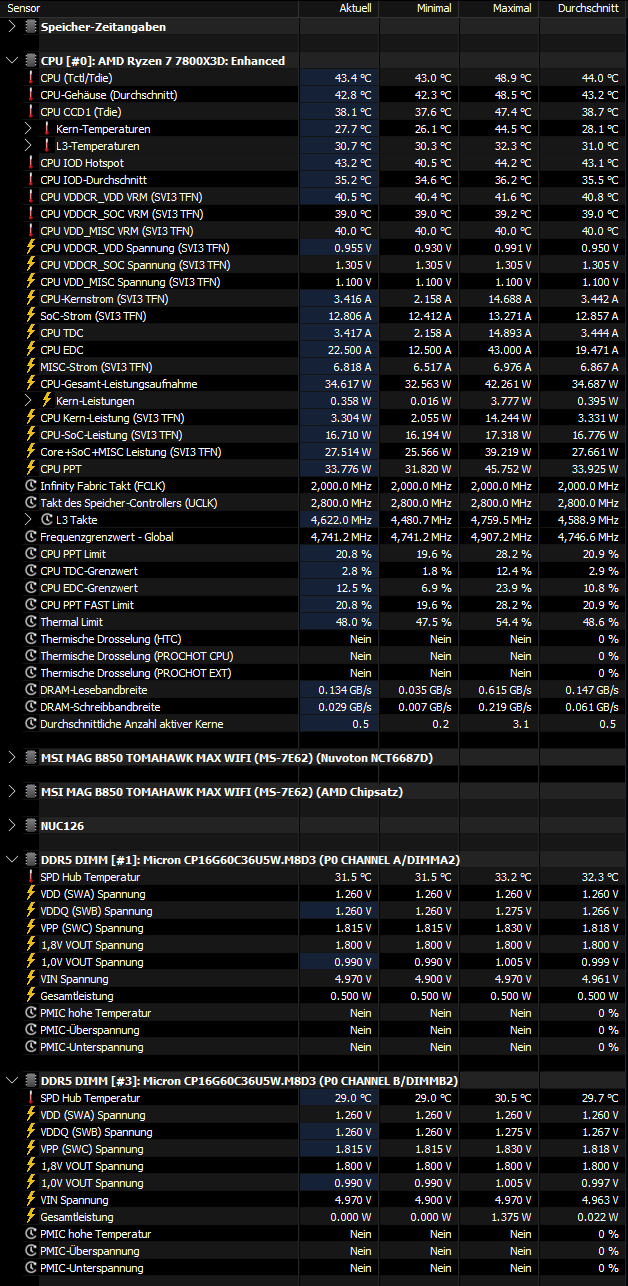The width and height of the screenshot is (628, 1286).
Task: Click the clock icon of Infinity Fabric Takt (FCLK)
Action: 30,486
